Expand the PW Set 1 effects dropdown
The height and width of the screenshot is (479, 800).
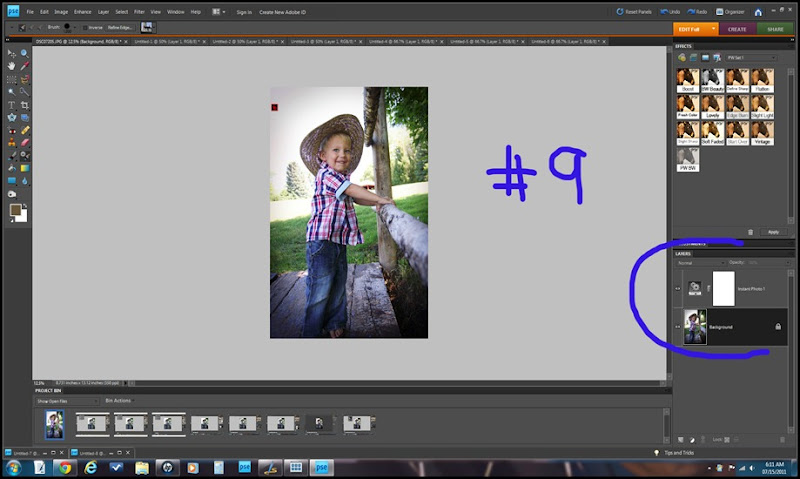tap(752, 57)
